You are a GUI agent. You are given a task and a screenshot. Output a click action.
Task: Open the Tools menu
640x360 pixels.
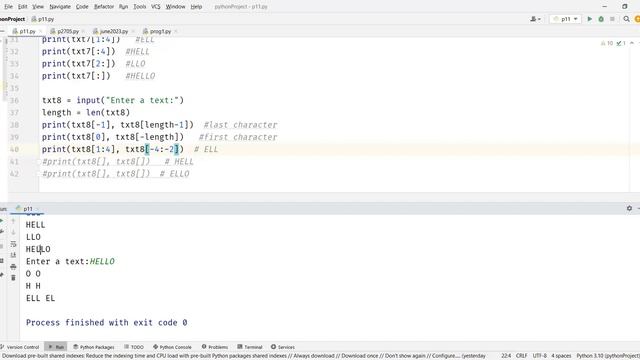pos(140,7)
